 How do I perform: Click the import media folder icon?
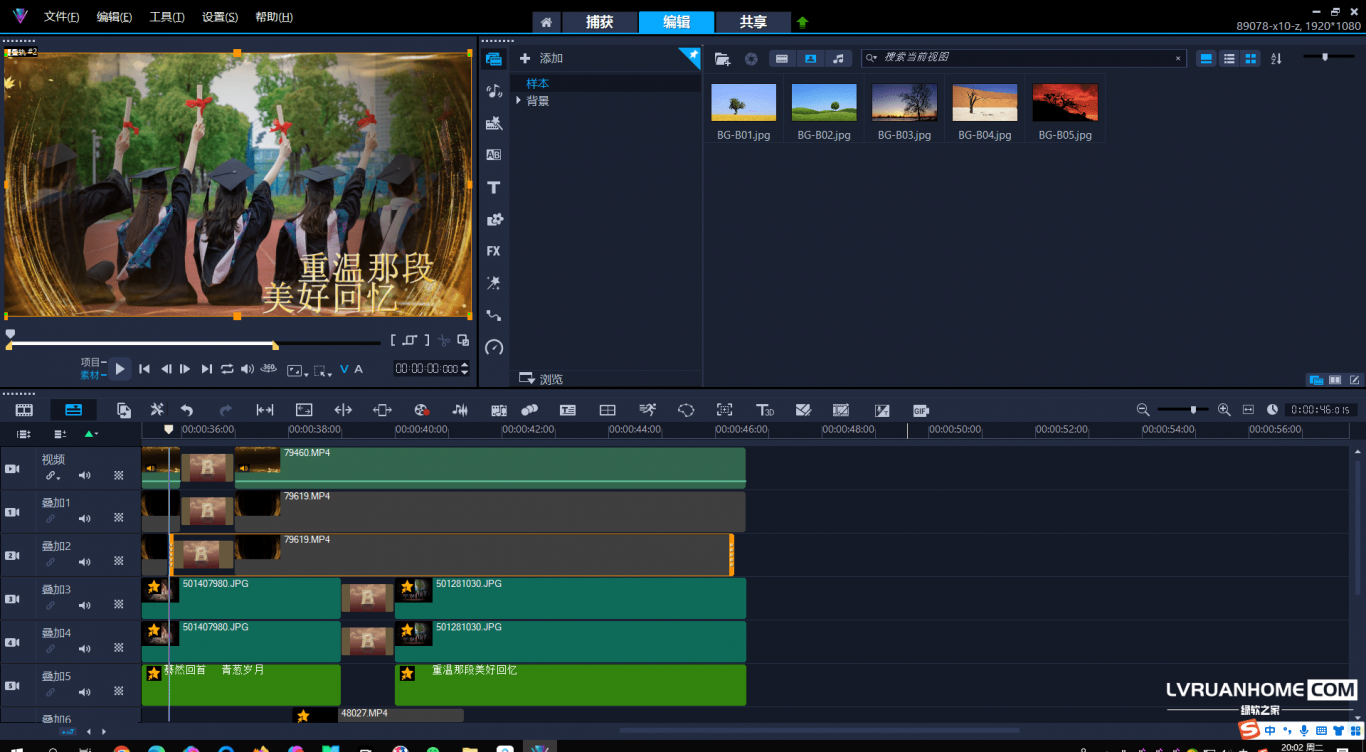pos(722,59)
